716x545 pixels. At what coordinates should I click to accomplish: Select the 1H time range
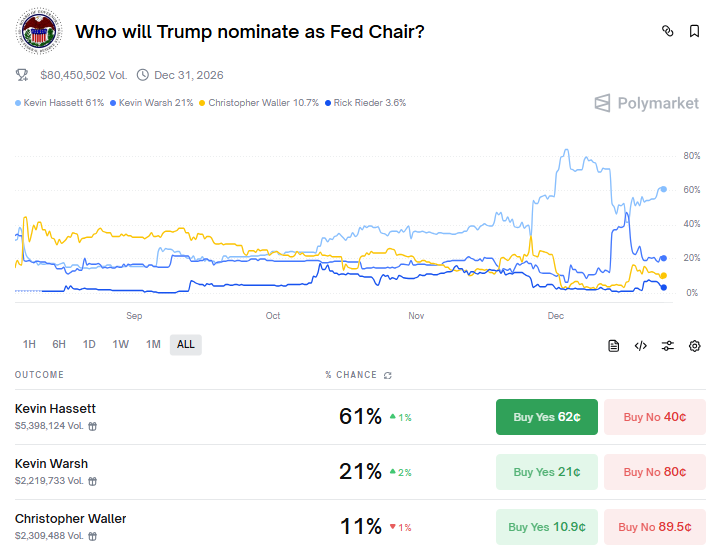29,344
